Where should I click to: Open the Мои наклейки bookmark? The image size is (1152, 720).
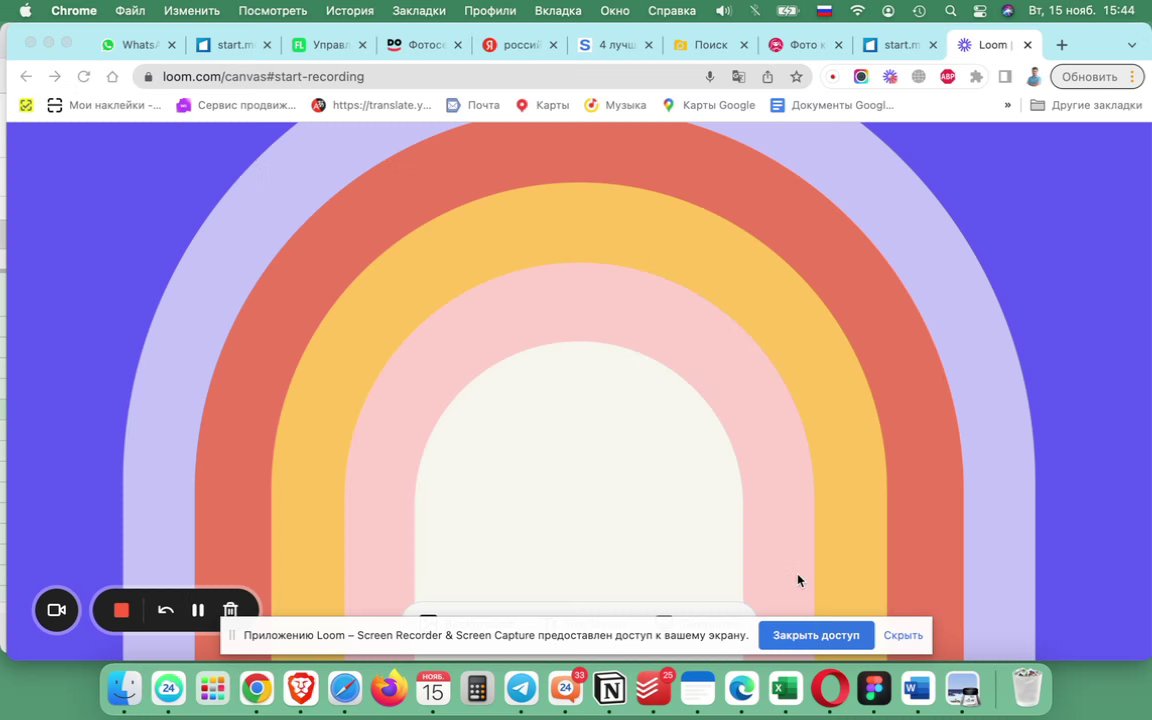click(x=104, y=105)
